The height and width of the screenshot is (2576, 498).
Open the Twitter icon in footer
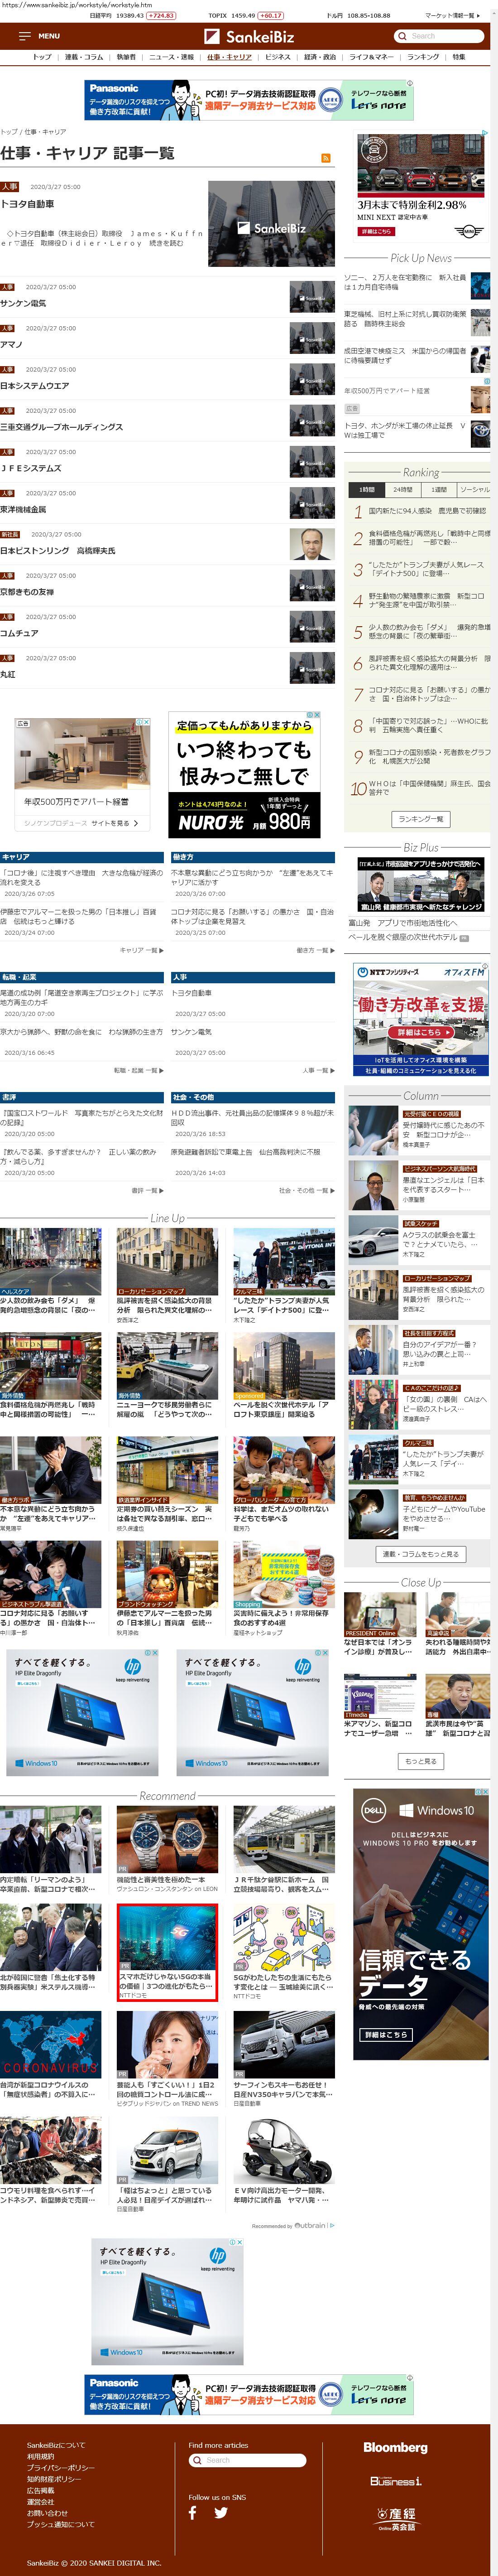(221, 2512)
